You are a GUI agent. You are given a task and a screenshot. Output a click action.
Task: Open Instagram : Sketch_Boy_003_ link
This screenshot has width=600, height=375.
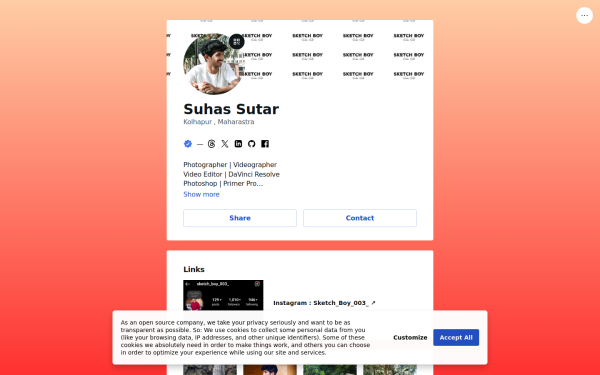coord(324,303)
